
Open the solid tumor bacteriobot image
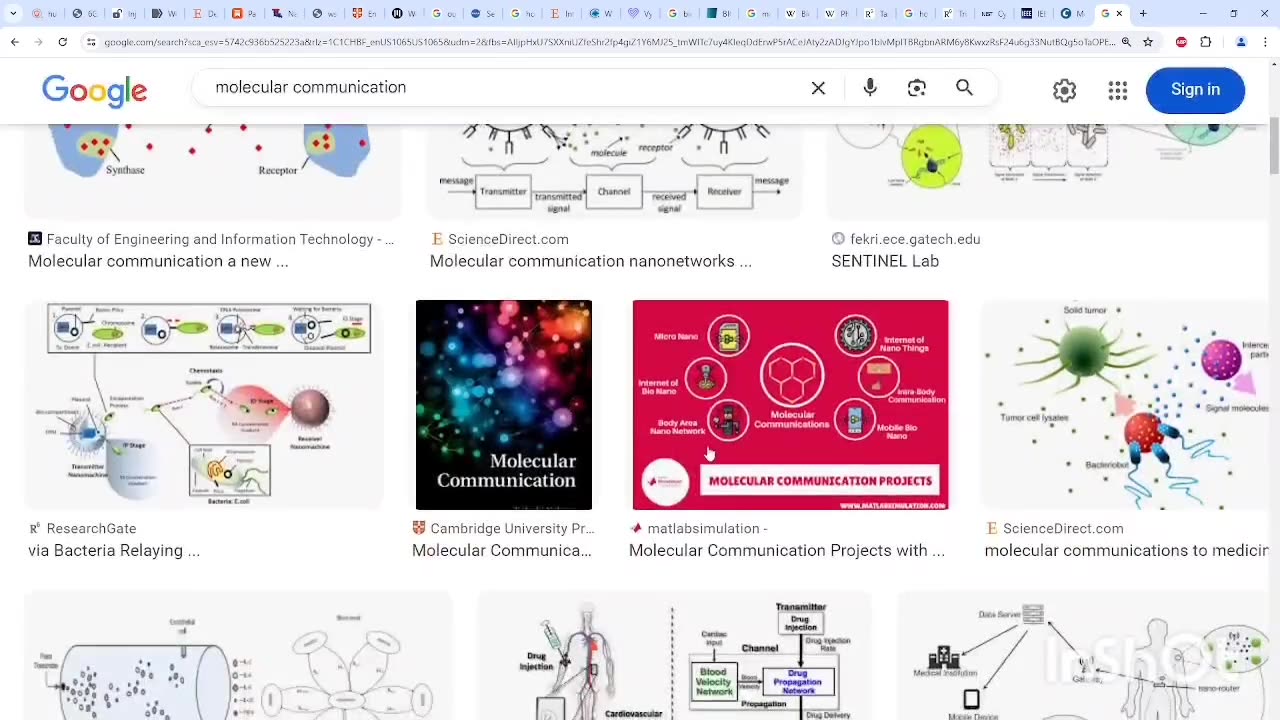1124,405
